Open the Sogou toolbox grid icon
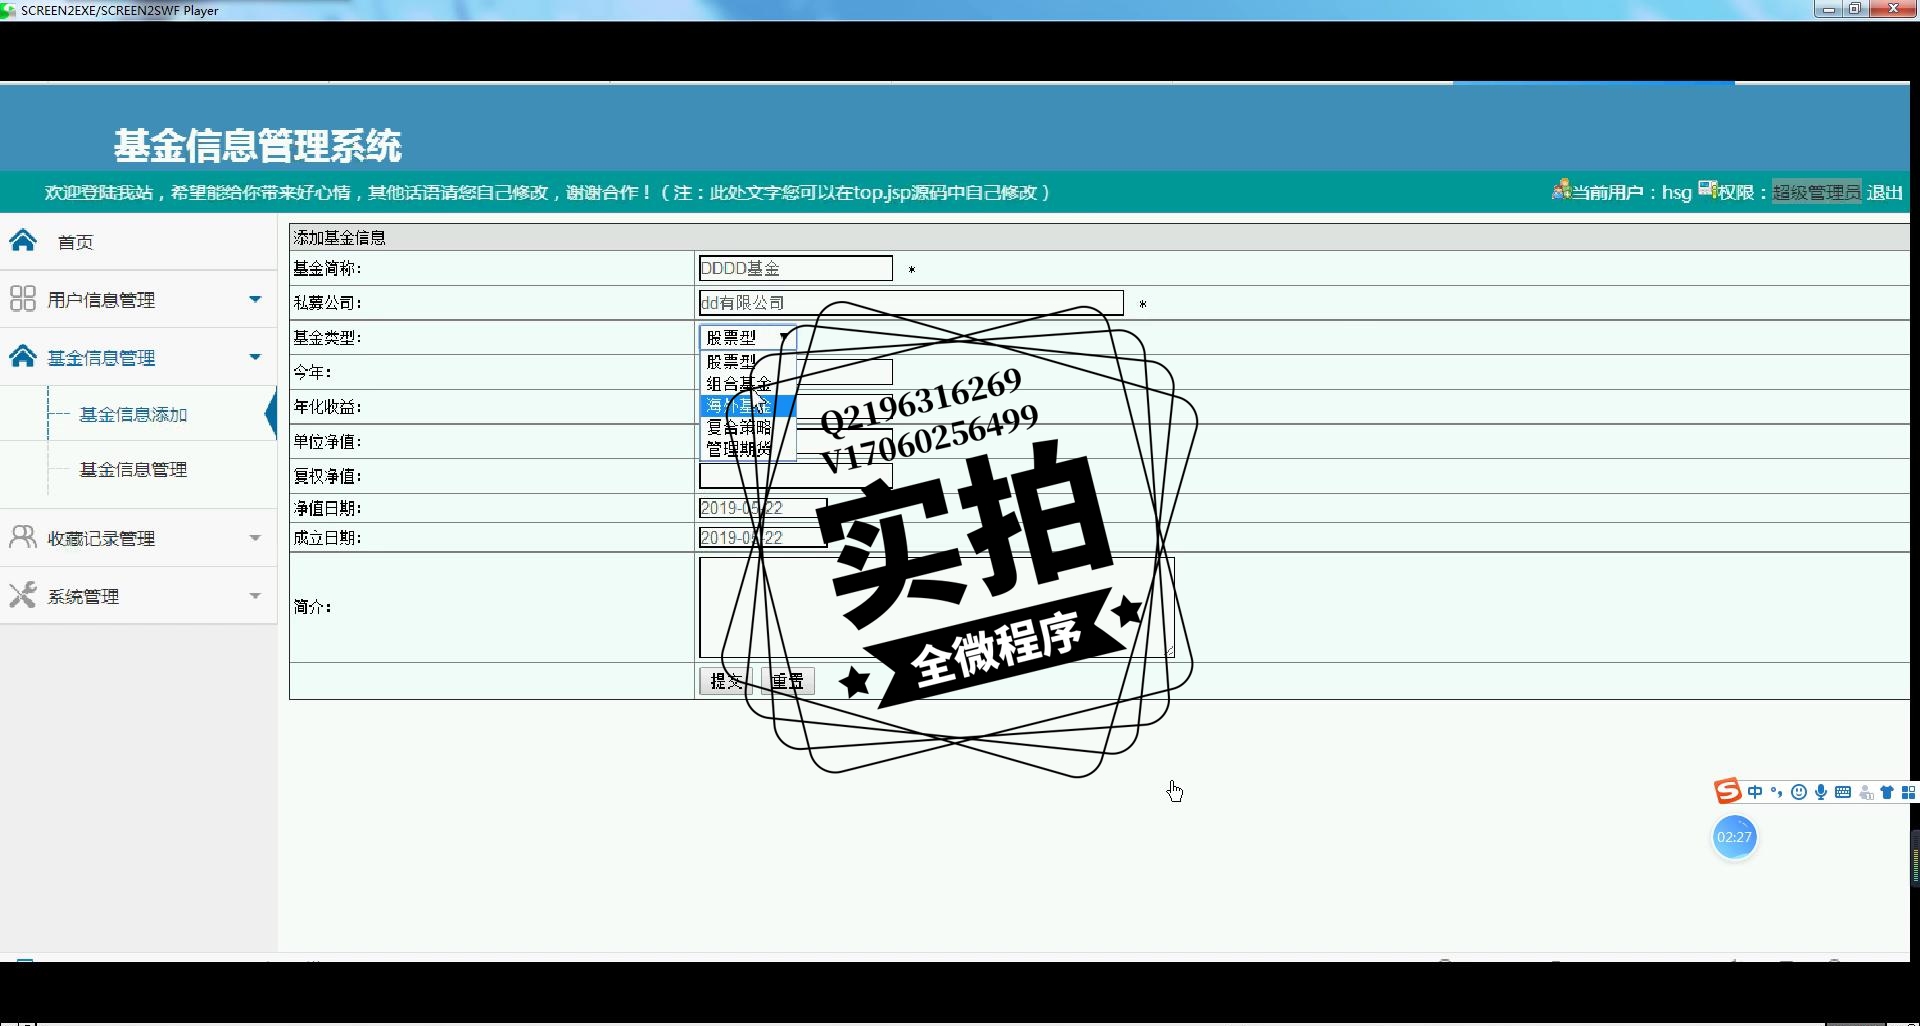The image size is (1920, 1026). point(1908,792)
